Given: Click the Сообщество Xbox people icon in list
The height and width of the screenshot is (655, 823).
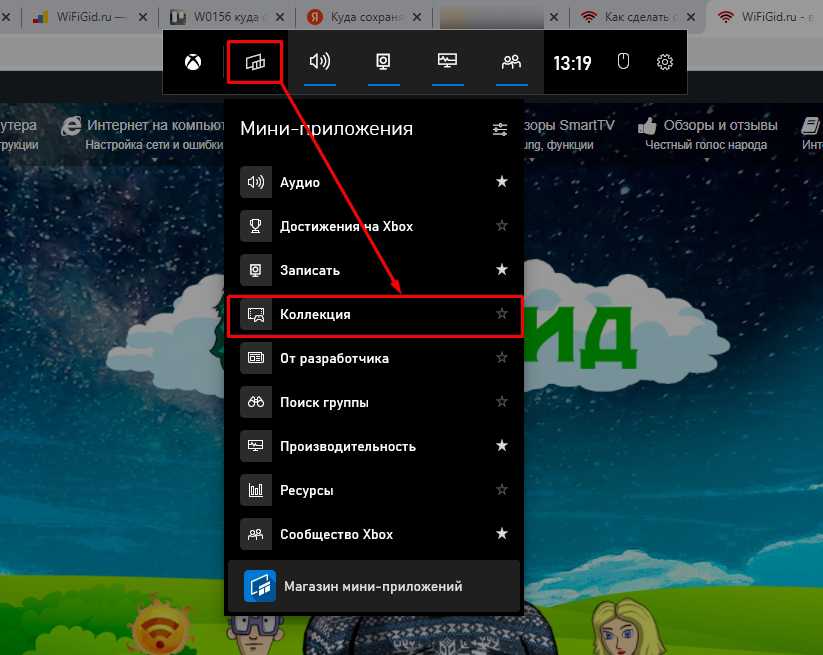Looking at the screenshot, I should click(x=256, y=534).
